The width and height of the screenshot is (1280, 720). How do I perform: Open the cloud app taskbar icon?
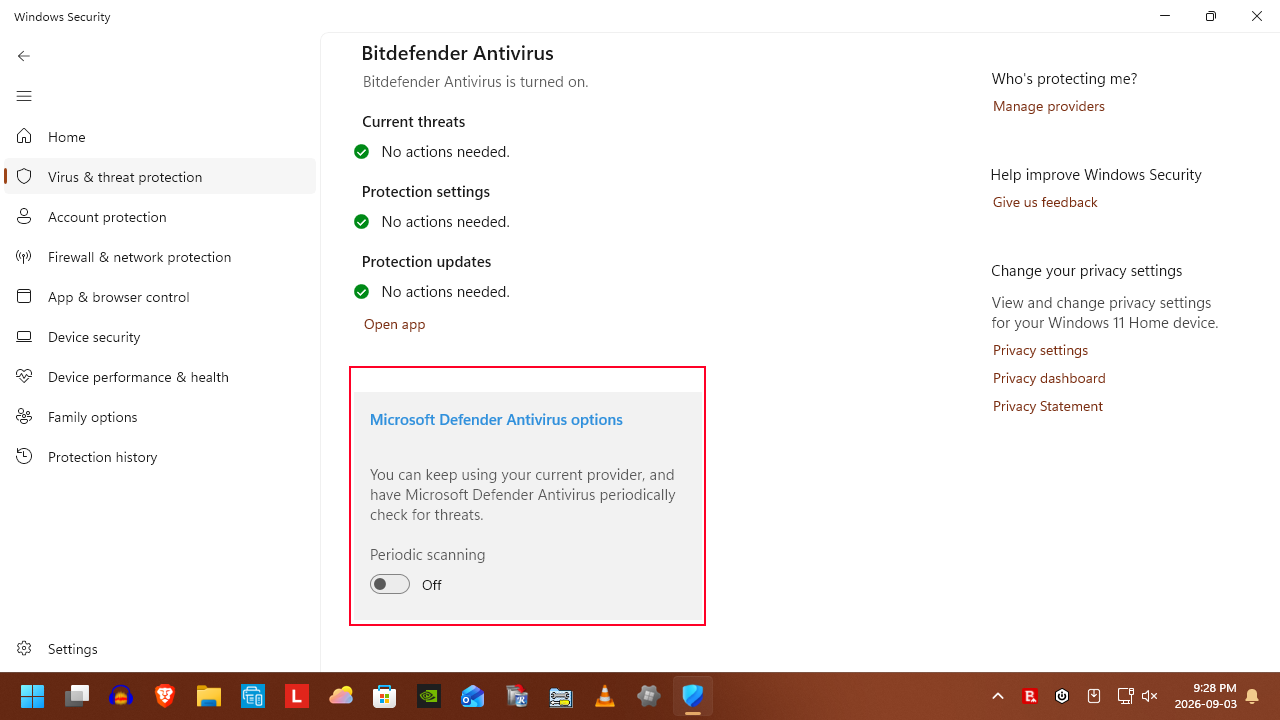pyautogui.click(x=341, y=696)
